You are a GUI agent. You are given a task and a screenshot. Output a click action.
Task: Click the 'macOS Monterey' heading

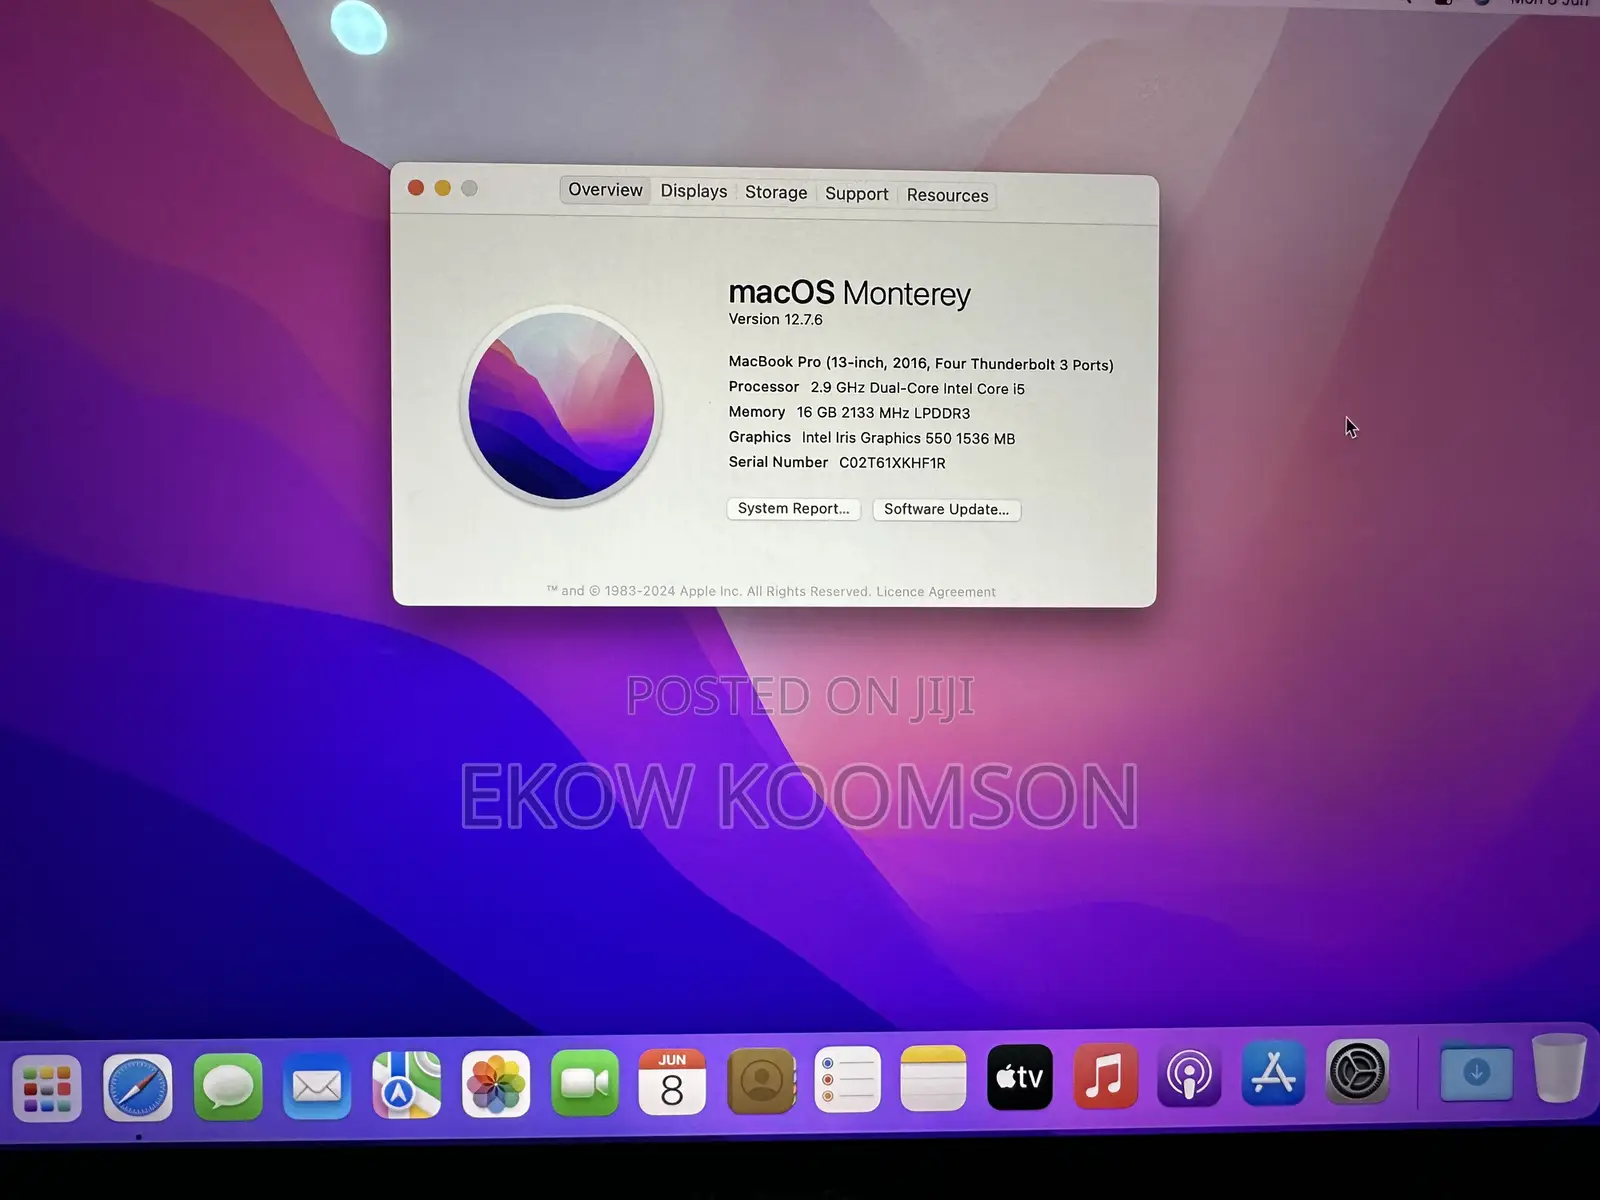[849, 293]
